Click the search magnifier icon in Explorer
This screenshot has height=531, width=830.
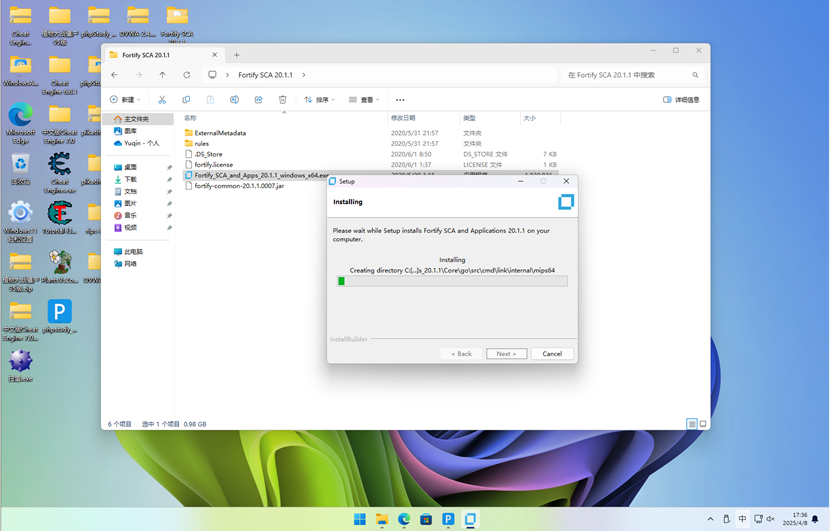pyautogui.click(x=695, y=75)
